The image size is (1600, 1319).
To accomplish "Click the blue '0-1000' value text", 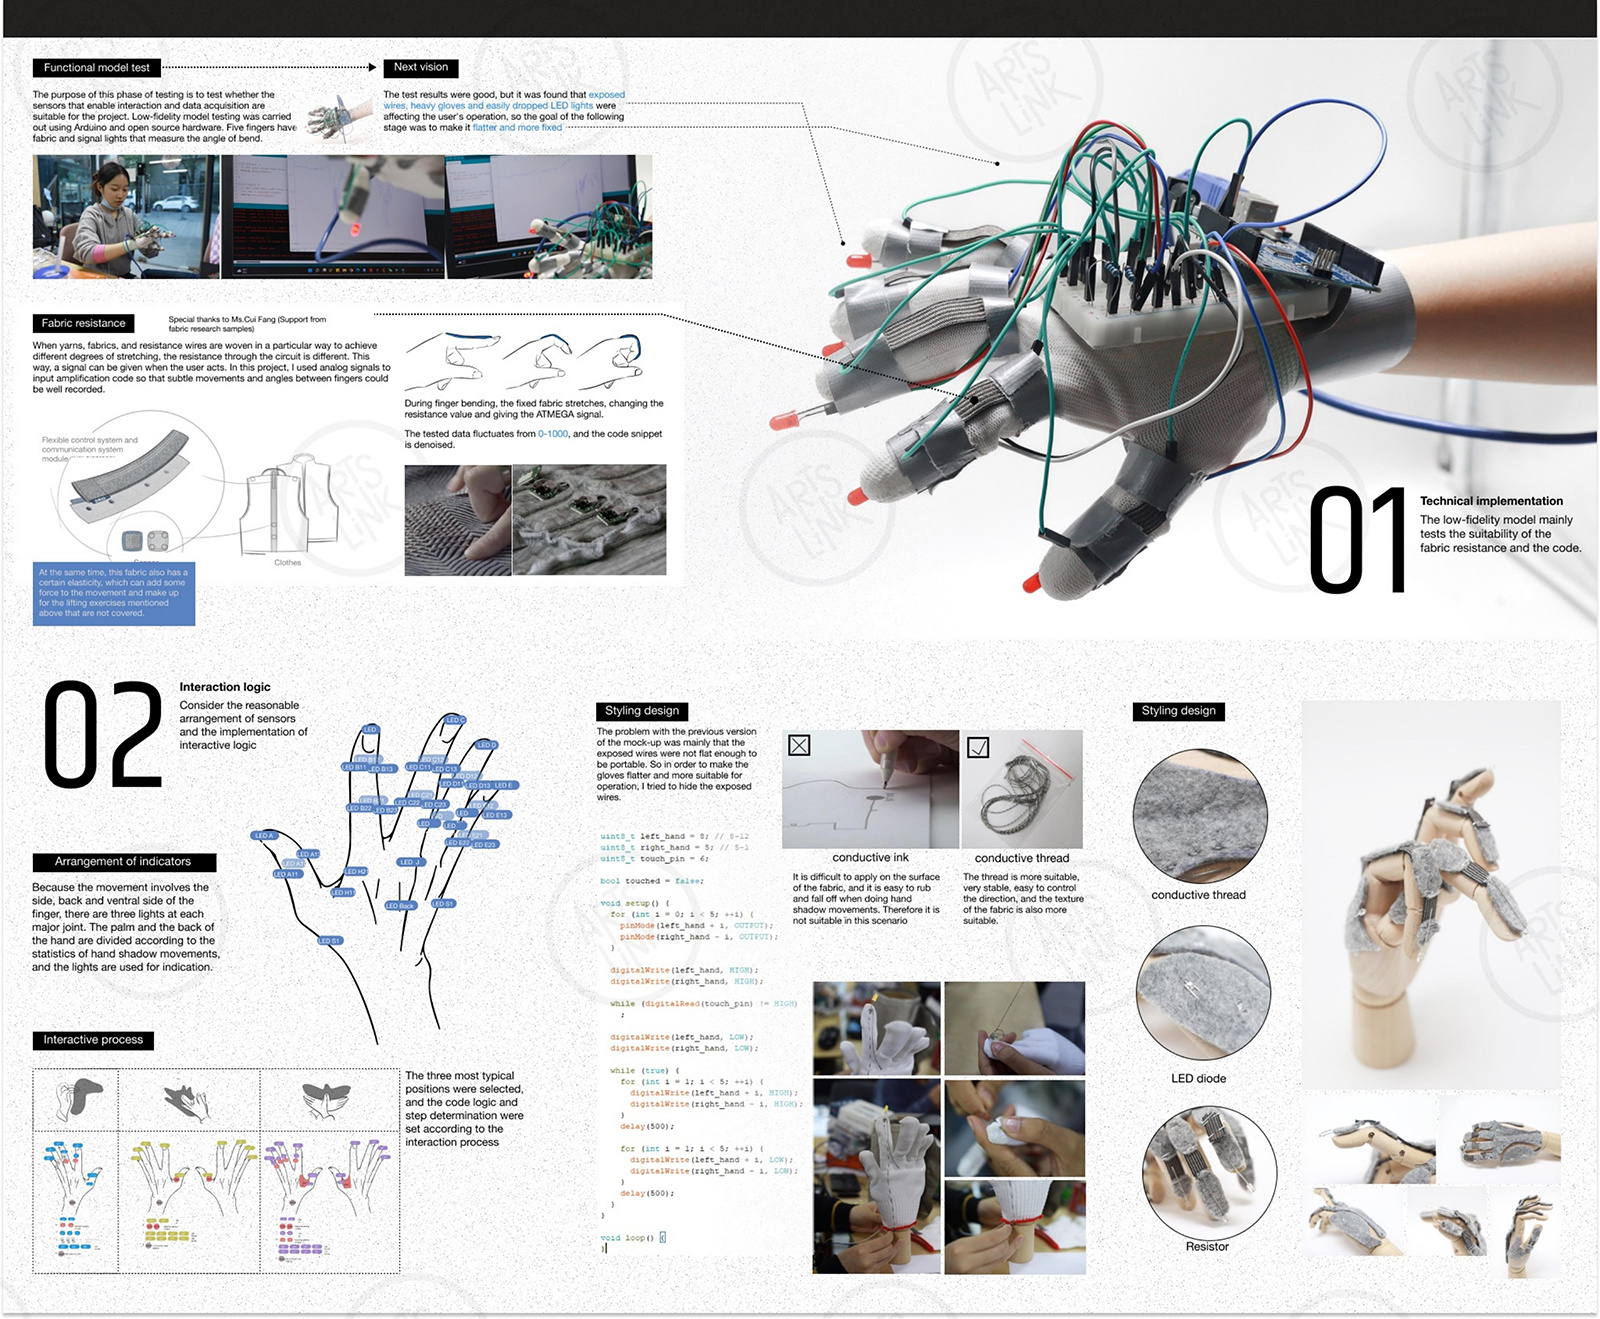I will click(553, 434).
